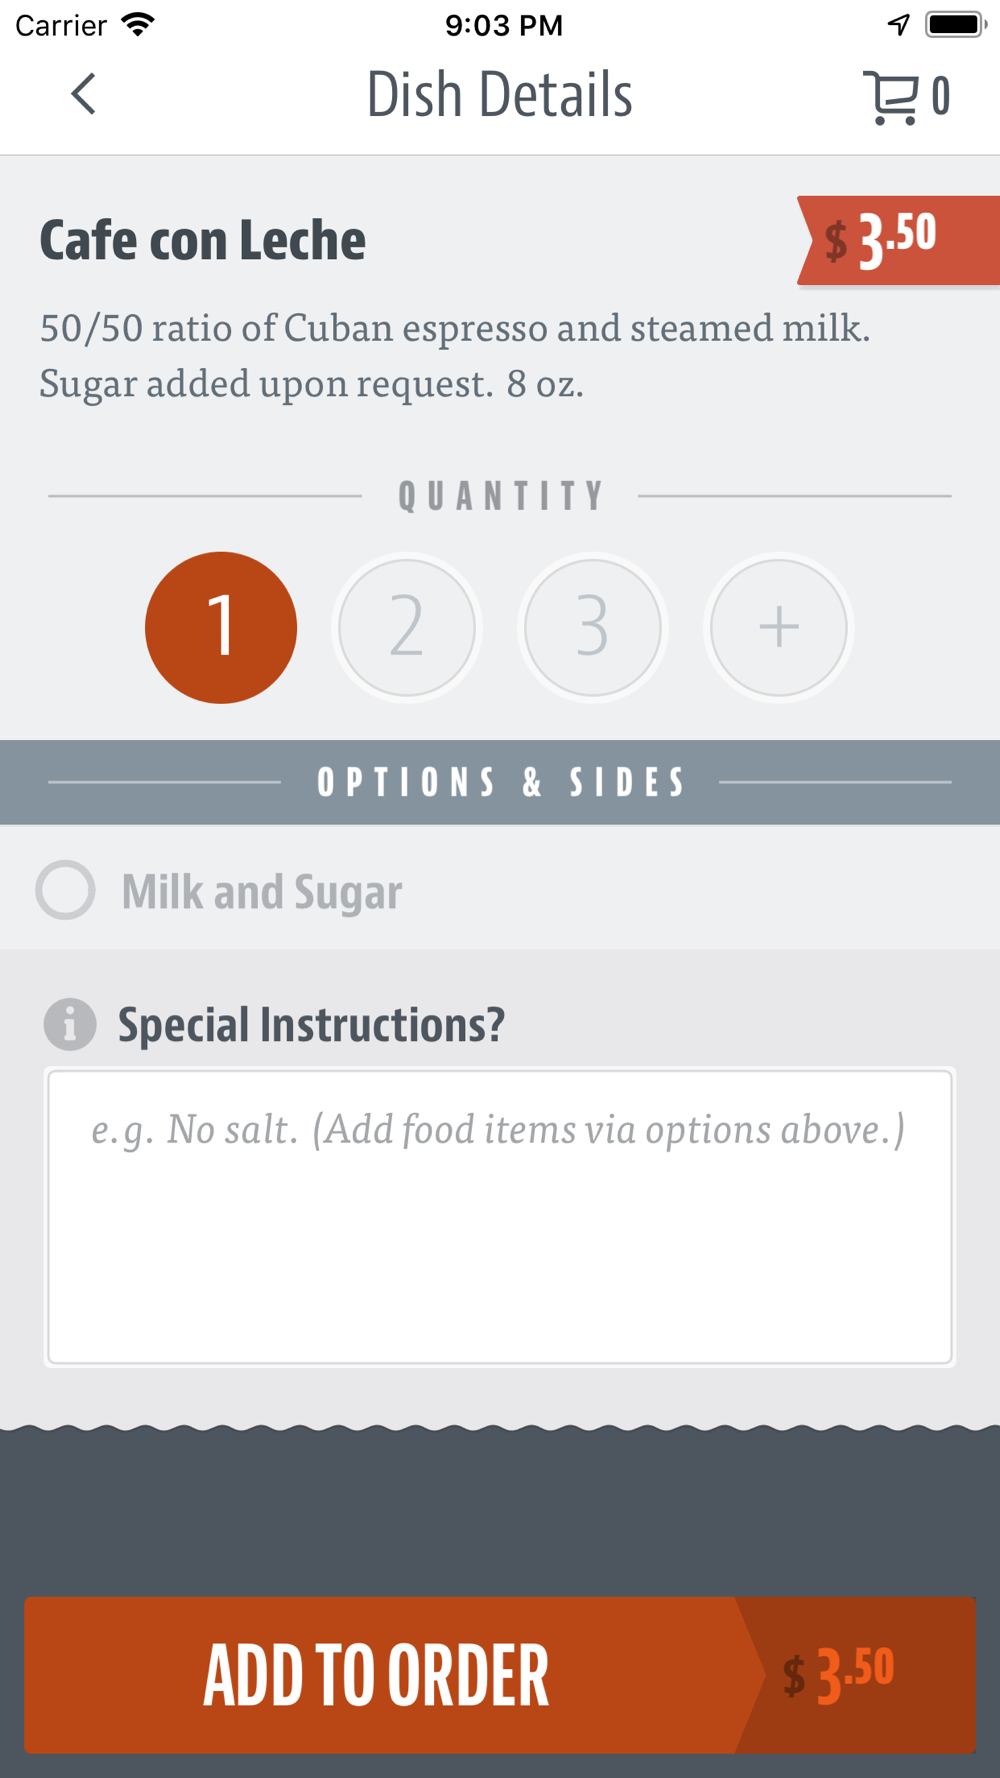Go back using the chevron arrow

tap(84, 95)
